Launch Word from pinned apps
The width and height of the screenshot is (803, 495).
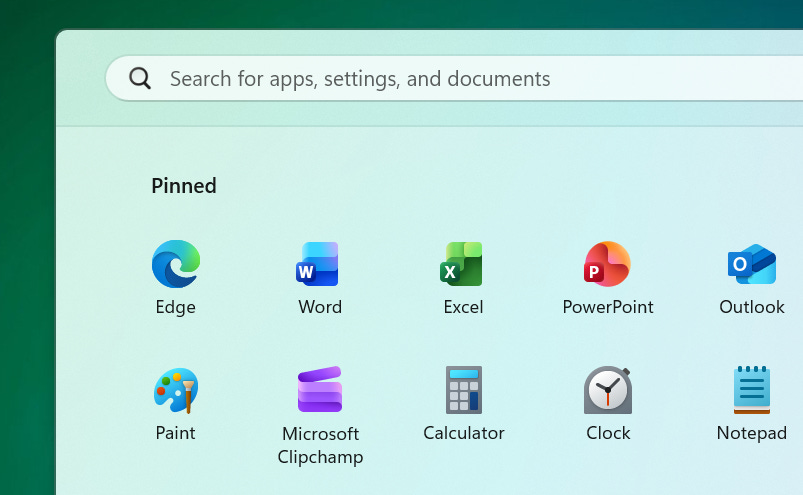(x=317, y=264)
